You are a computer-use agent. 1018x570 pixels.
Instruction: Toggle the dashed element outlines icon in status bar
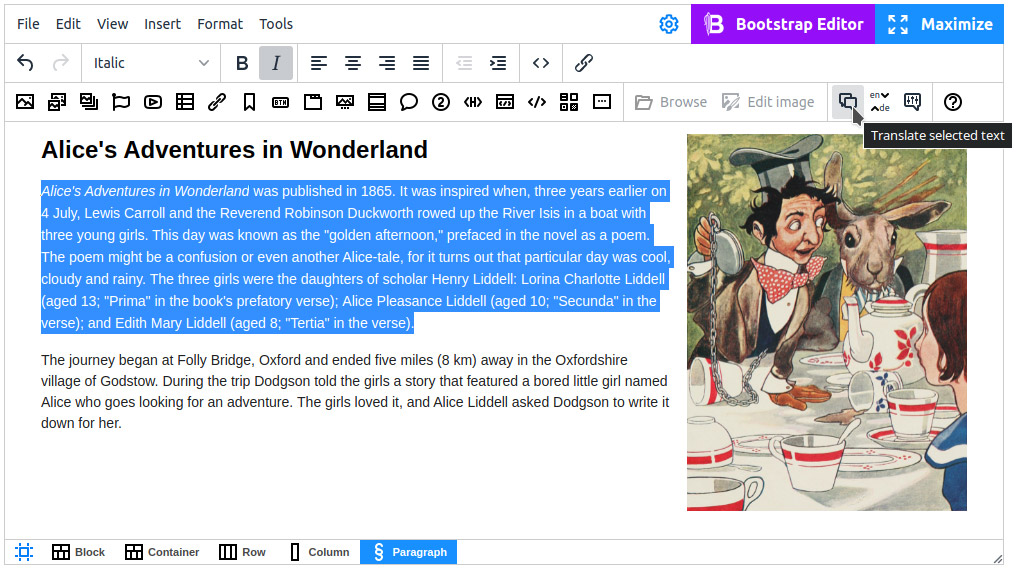24,552
